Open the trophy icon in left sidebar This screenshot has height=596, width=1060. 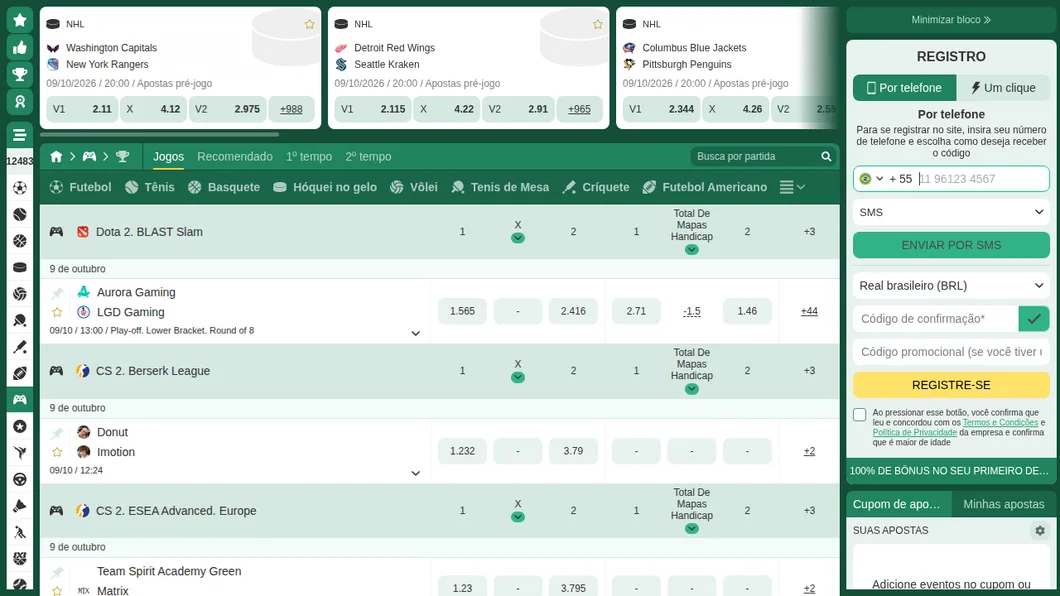20,74
